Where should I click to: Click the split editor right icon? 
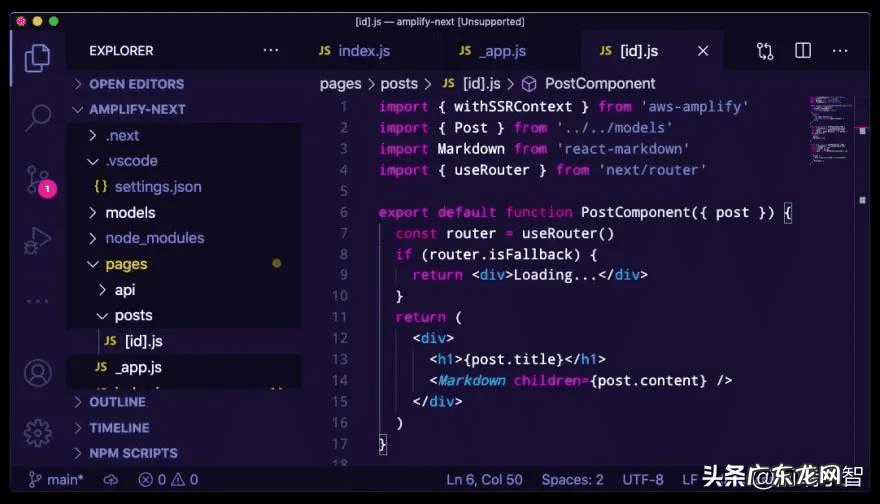point(803,51)
